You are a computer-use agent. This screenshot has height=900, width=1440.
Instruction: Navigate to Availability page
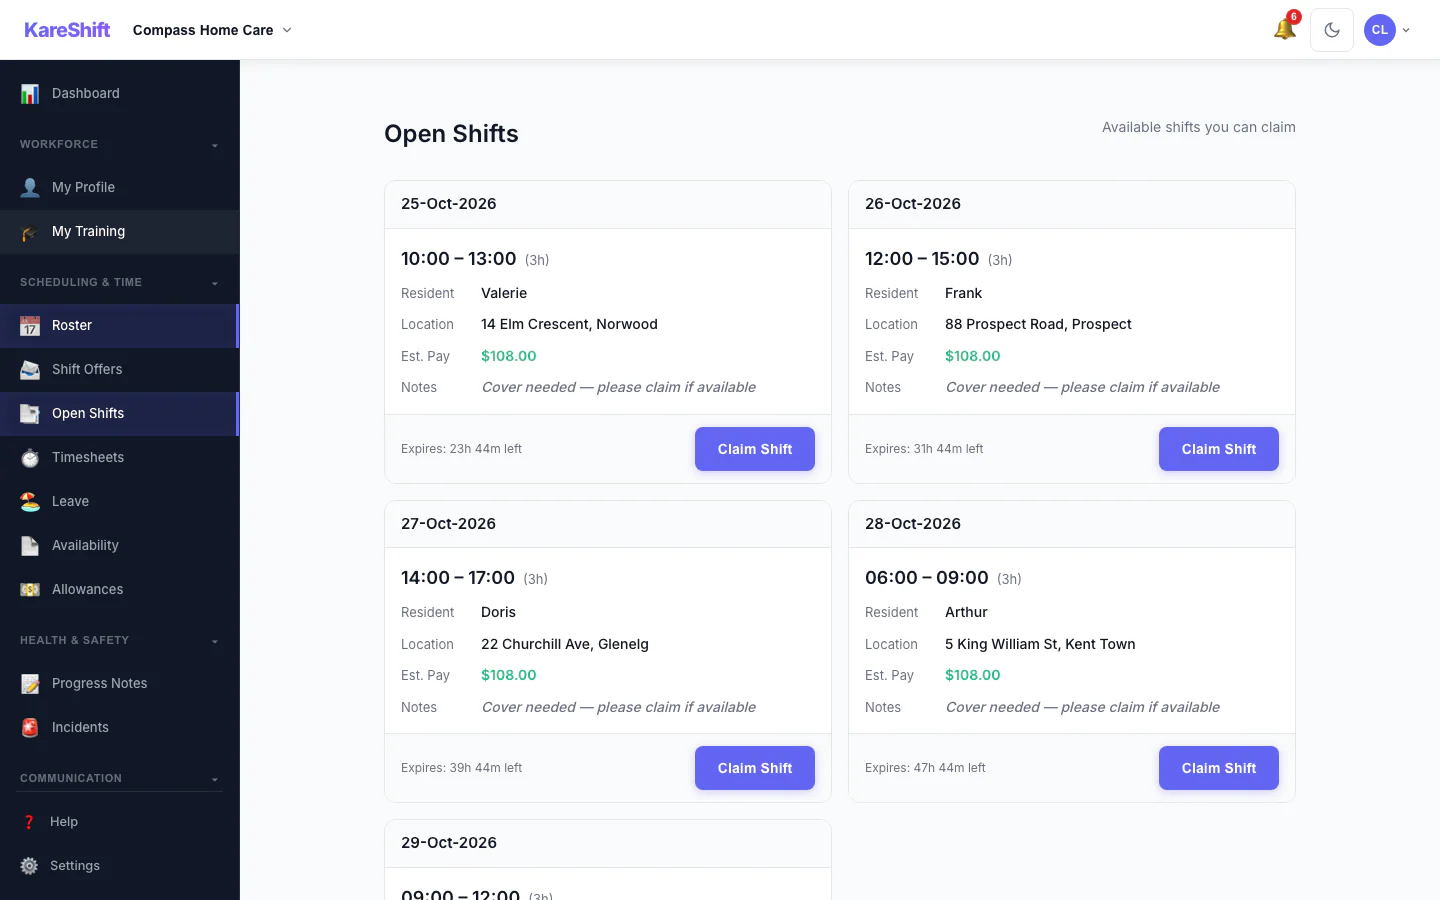[x=120, y=545]
